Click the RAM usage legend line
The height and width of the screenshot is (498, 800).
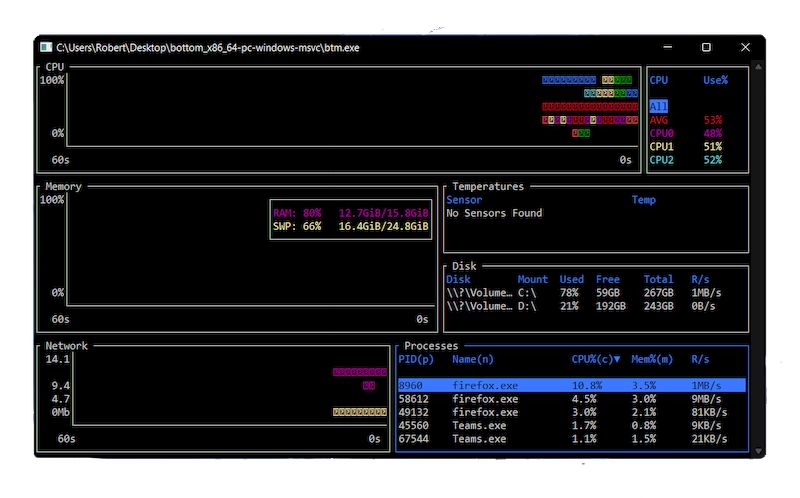click(x=351, y=213)
